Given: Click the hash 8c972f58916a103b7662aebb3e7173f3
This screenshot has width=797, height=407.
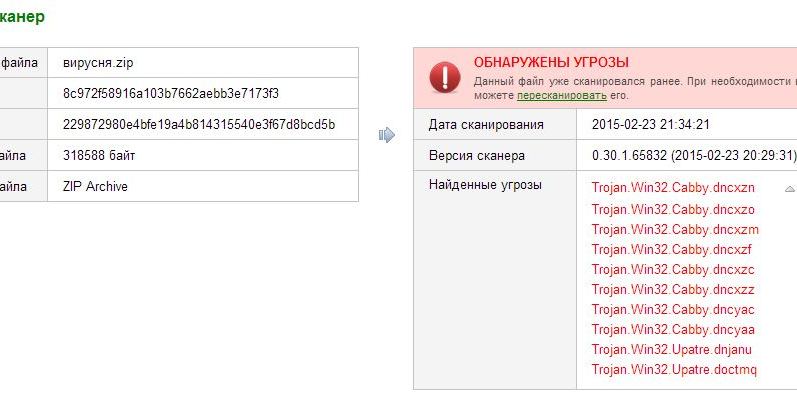Looking at the screenshot, I should (x=170, y=94).
